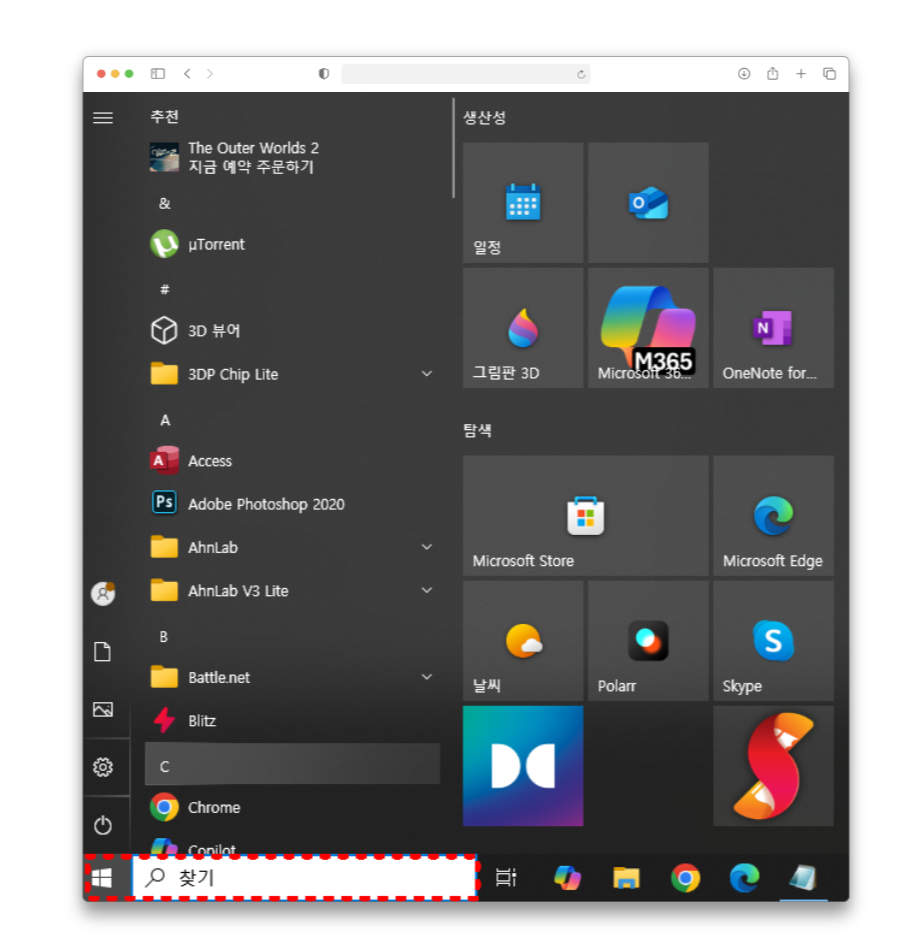Click The Outer Worlds 2 recommendation

tap(292, 157)
